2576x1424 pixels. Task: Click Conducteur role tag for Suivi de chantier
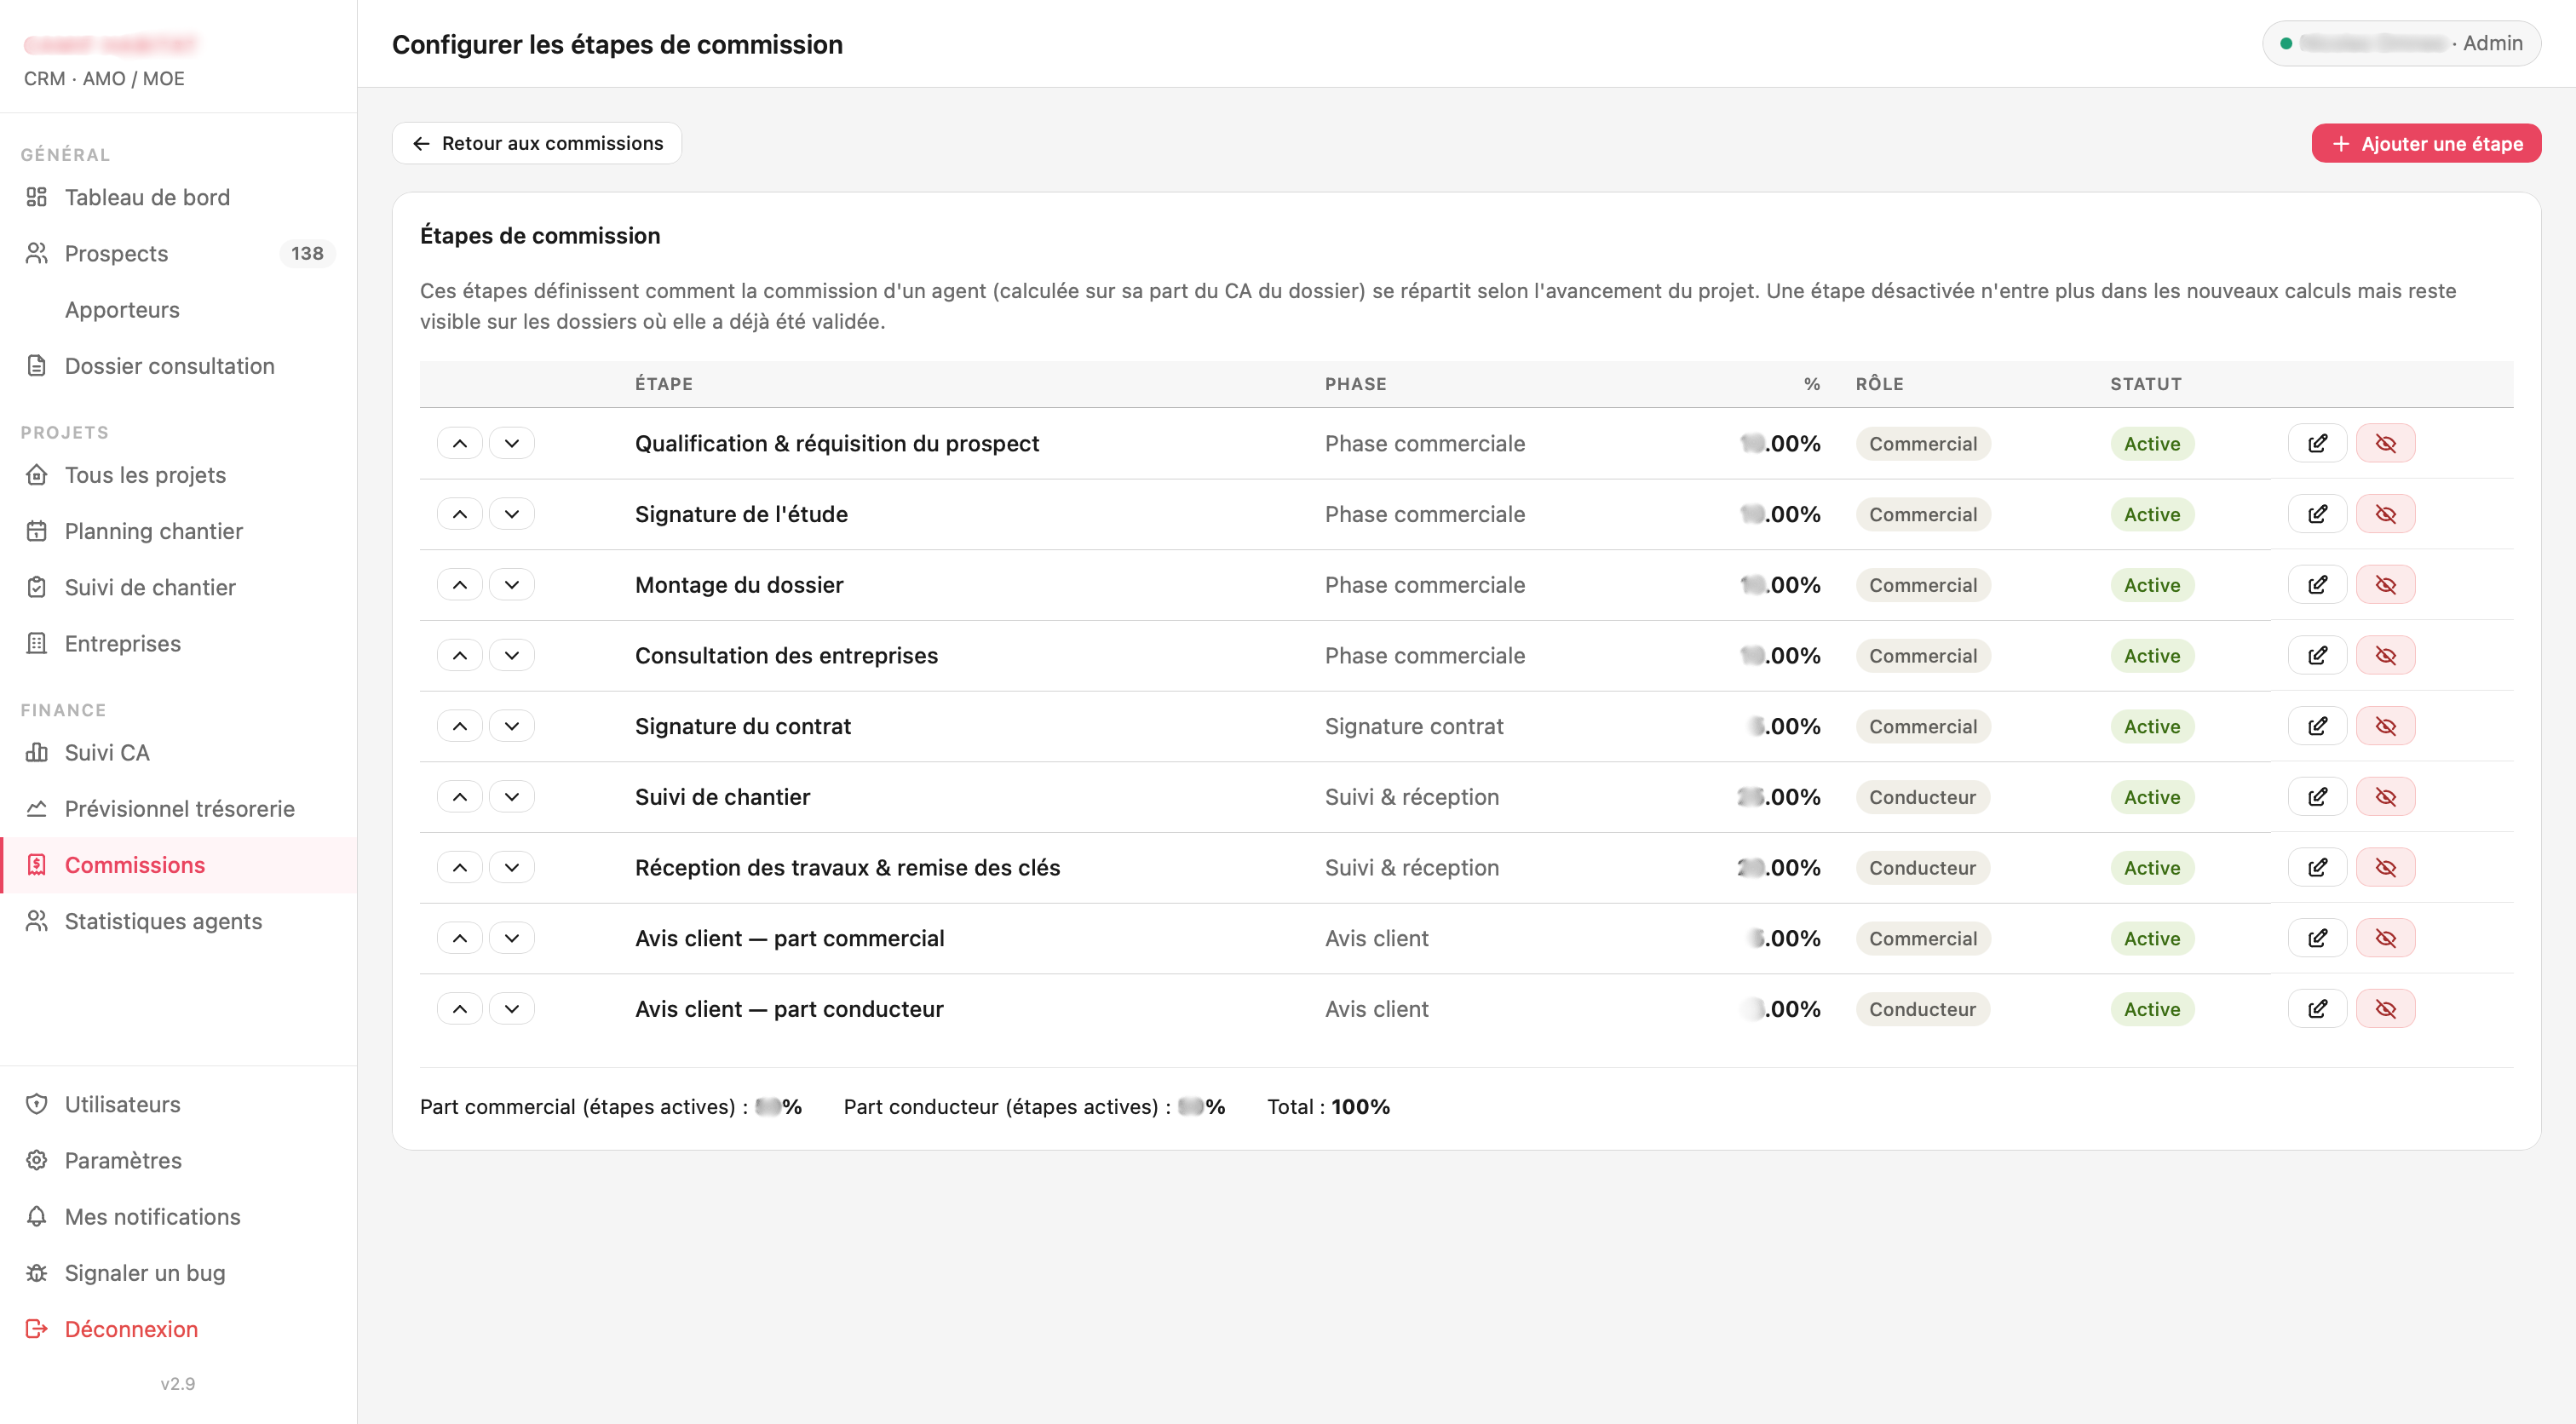(x=1922, y=797)
